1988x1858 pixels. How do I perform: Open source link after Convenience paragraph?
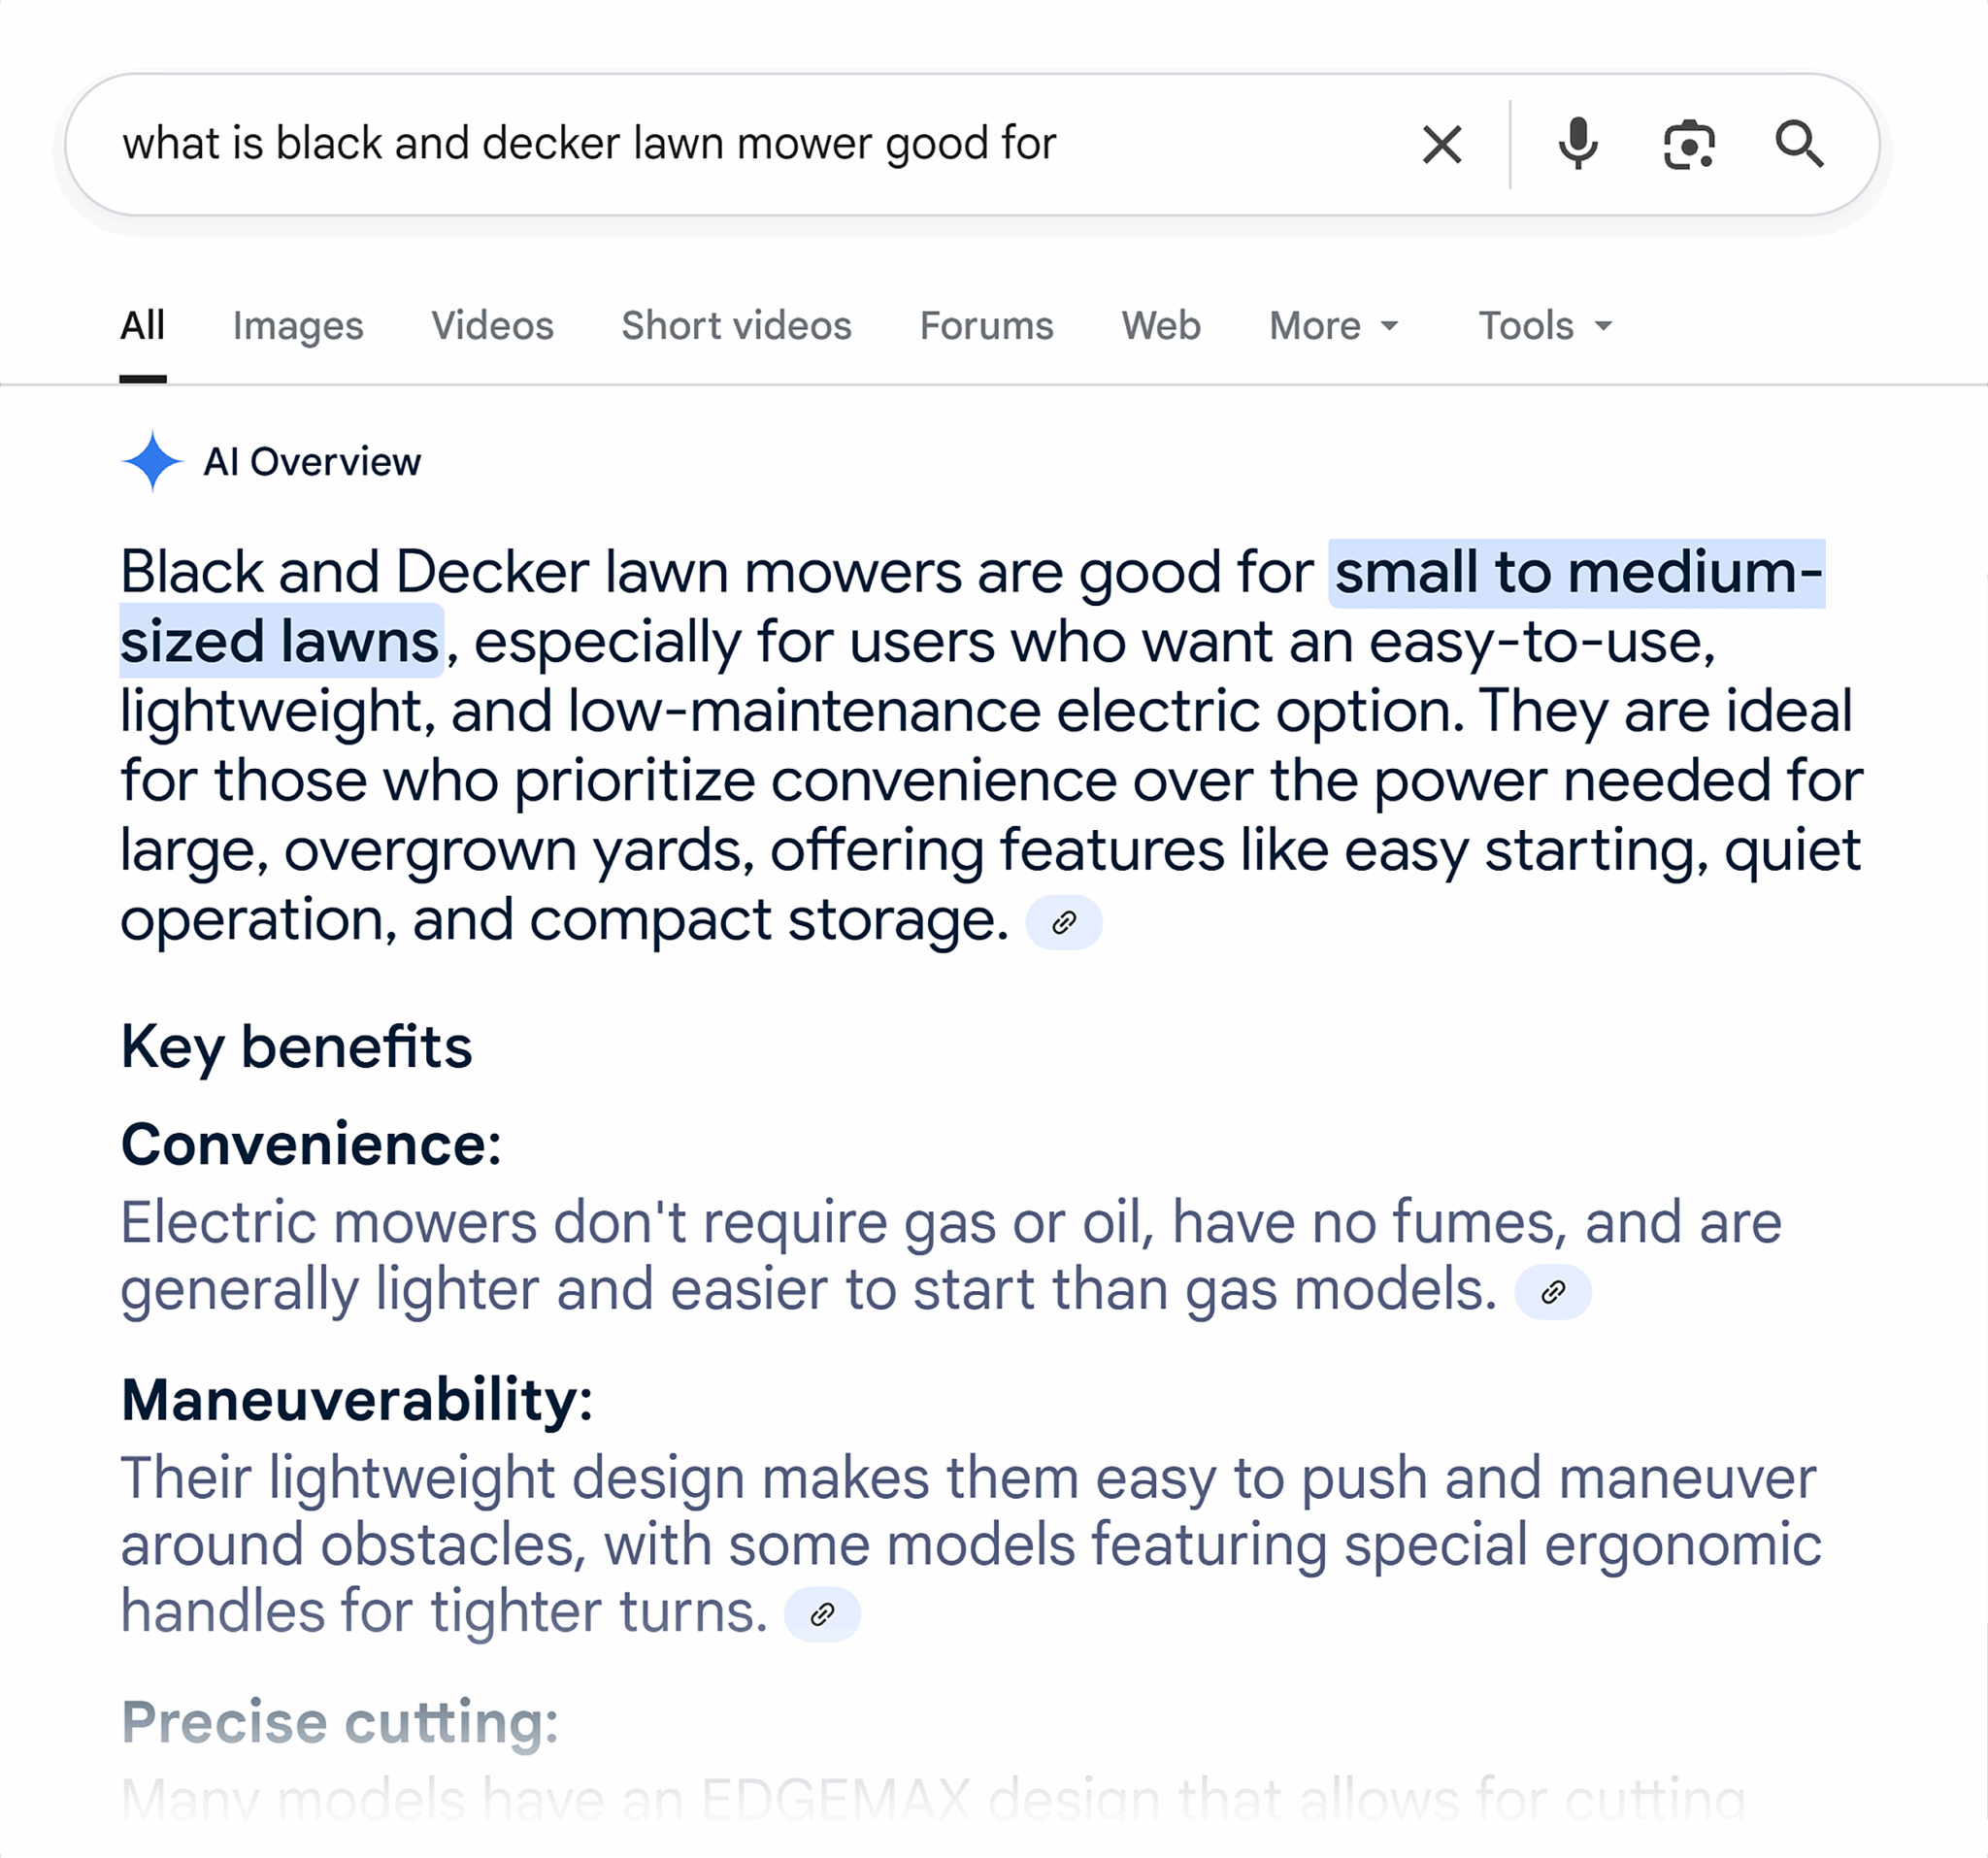(x=1552, y=1292)
